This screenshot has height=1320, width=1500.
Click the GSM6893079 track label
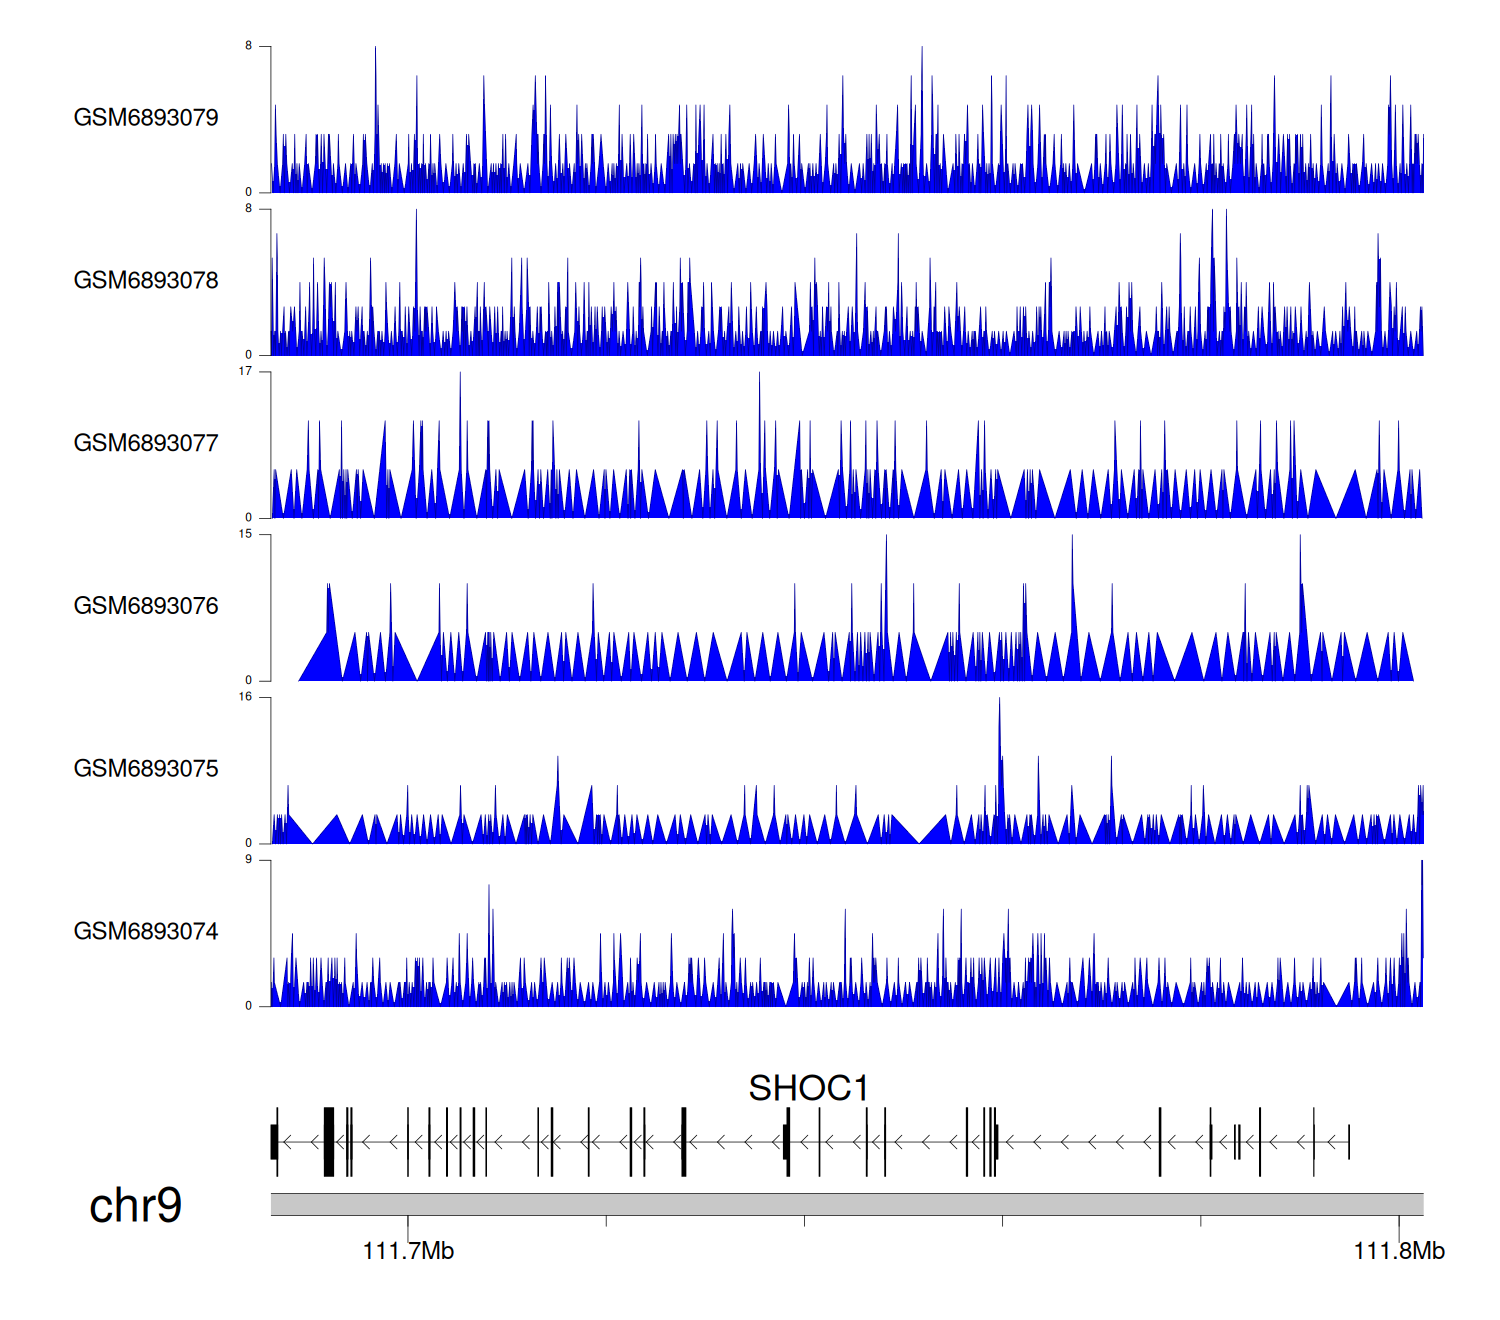[146, 118]
